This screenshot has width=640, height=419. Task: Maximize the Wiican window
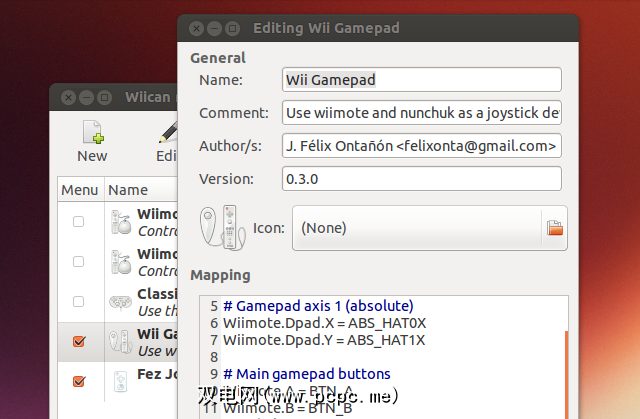(104, 98)
